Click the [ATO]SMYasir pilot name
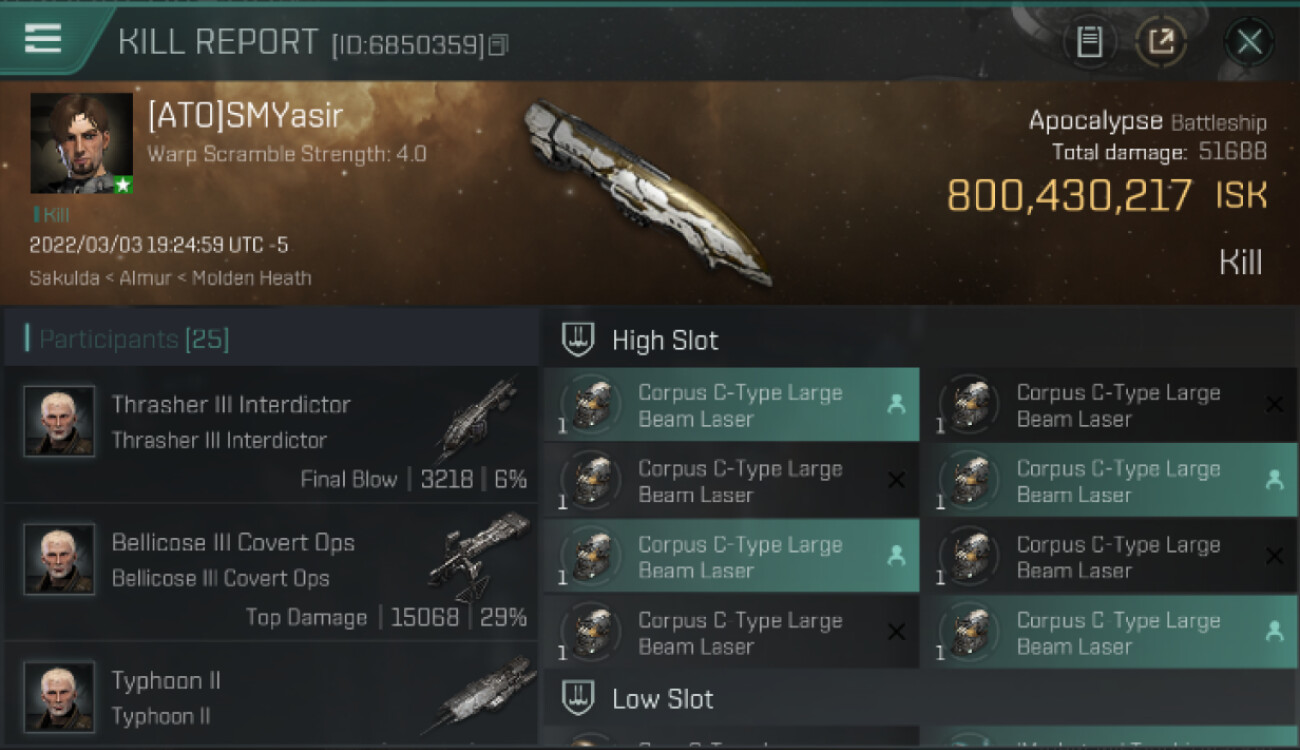The width and height of the screenshot is (1300, 750). coord(245,116)
